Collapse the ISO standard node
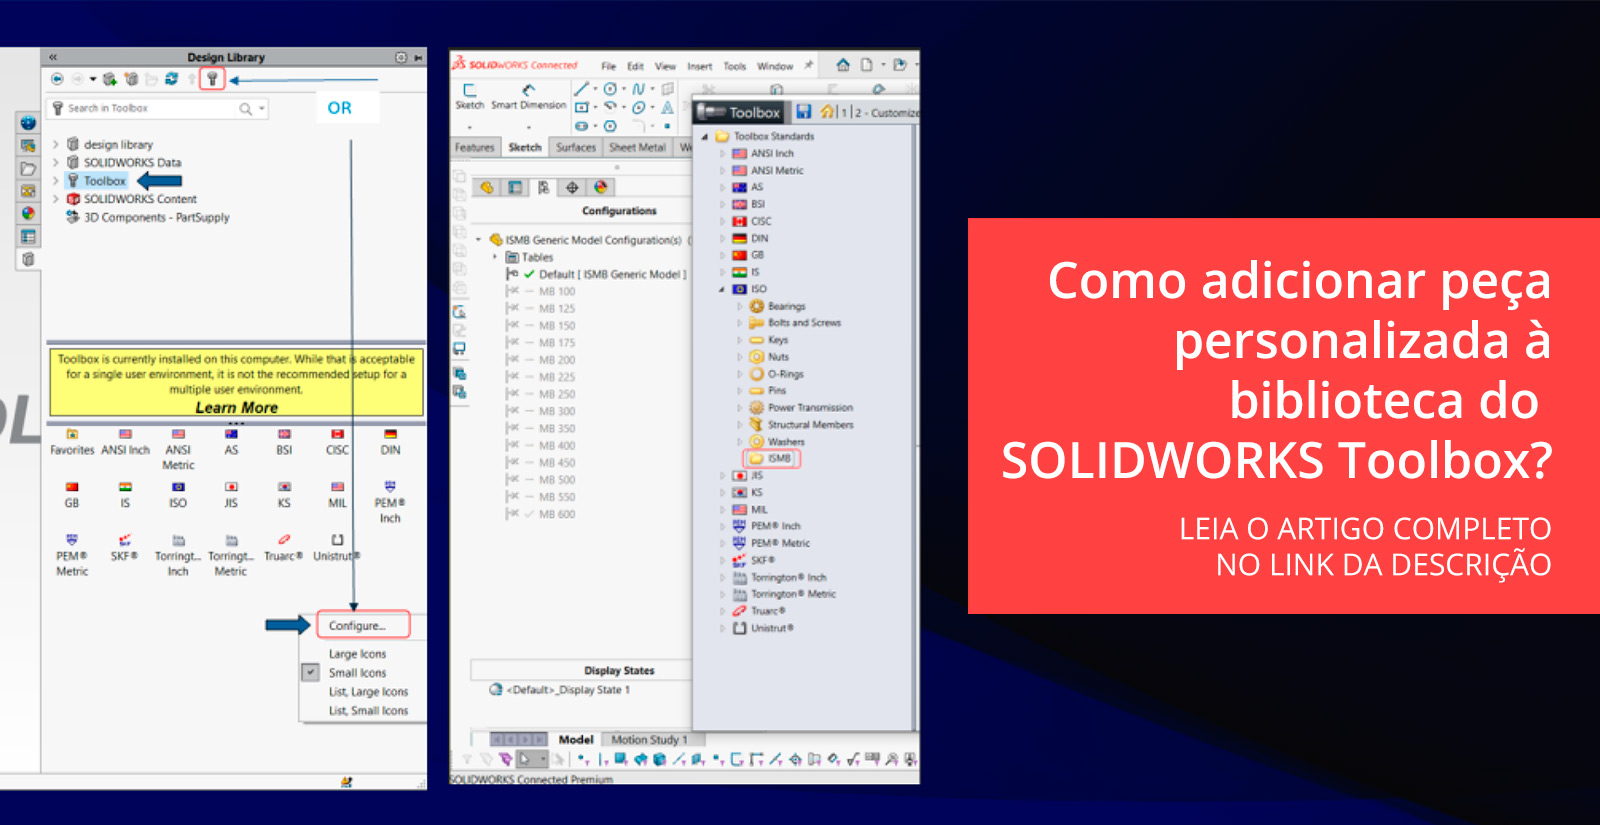The image size is (1600, 825). click(x=722, y=290)
